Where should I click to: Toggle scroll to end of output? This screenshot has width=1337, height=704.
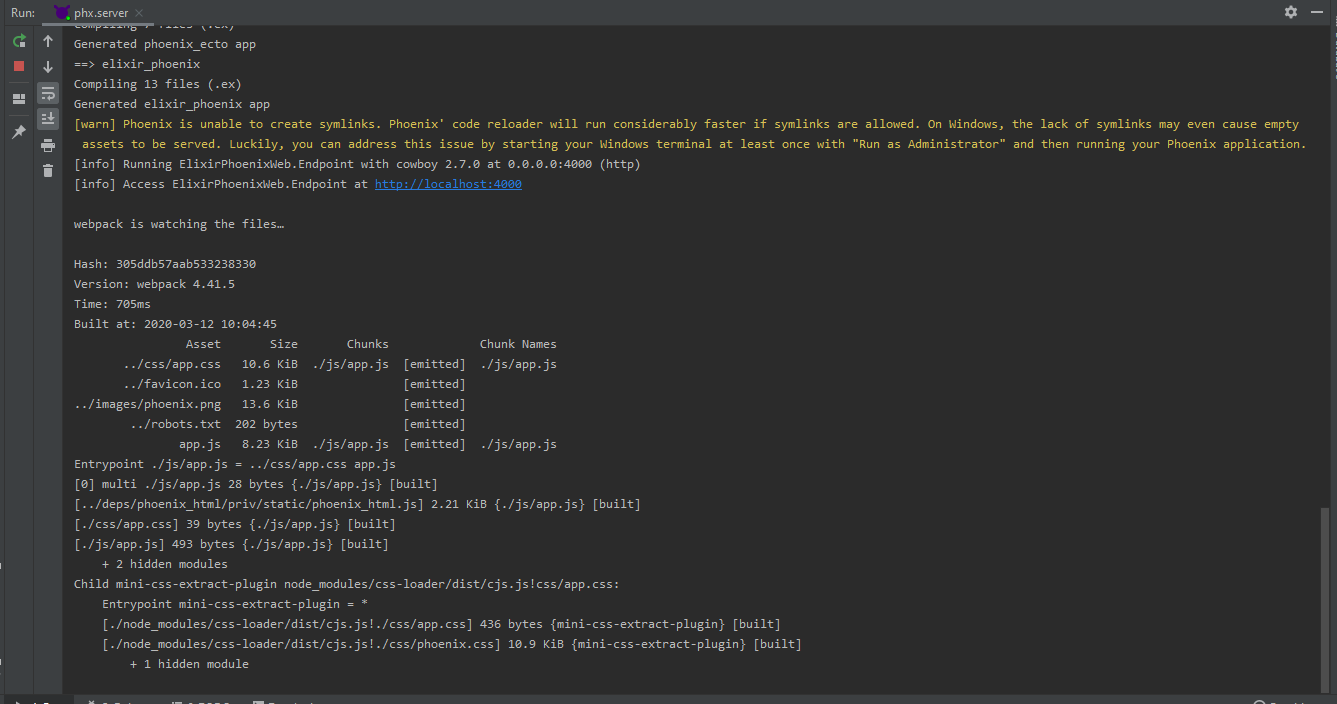click(x=48, y=119)
